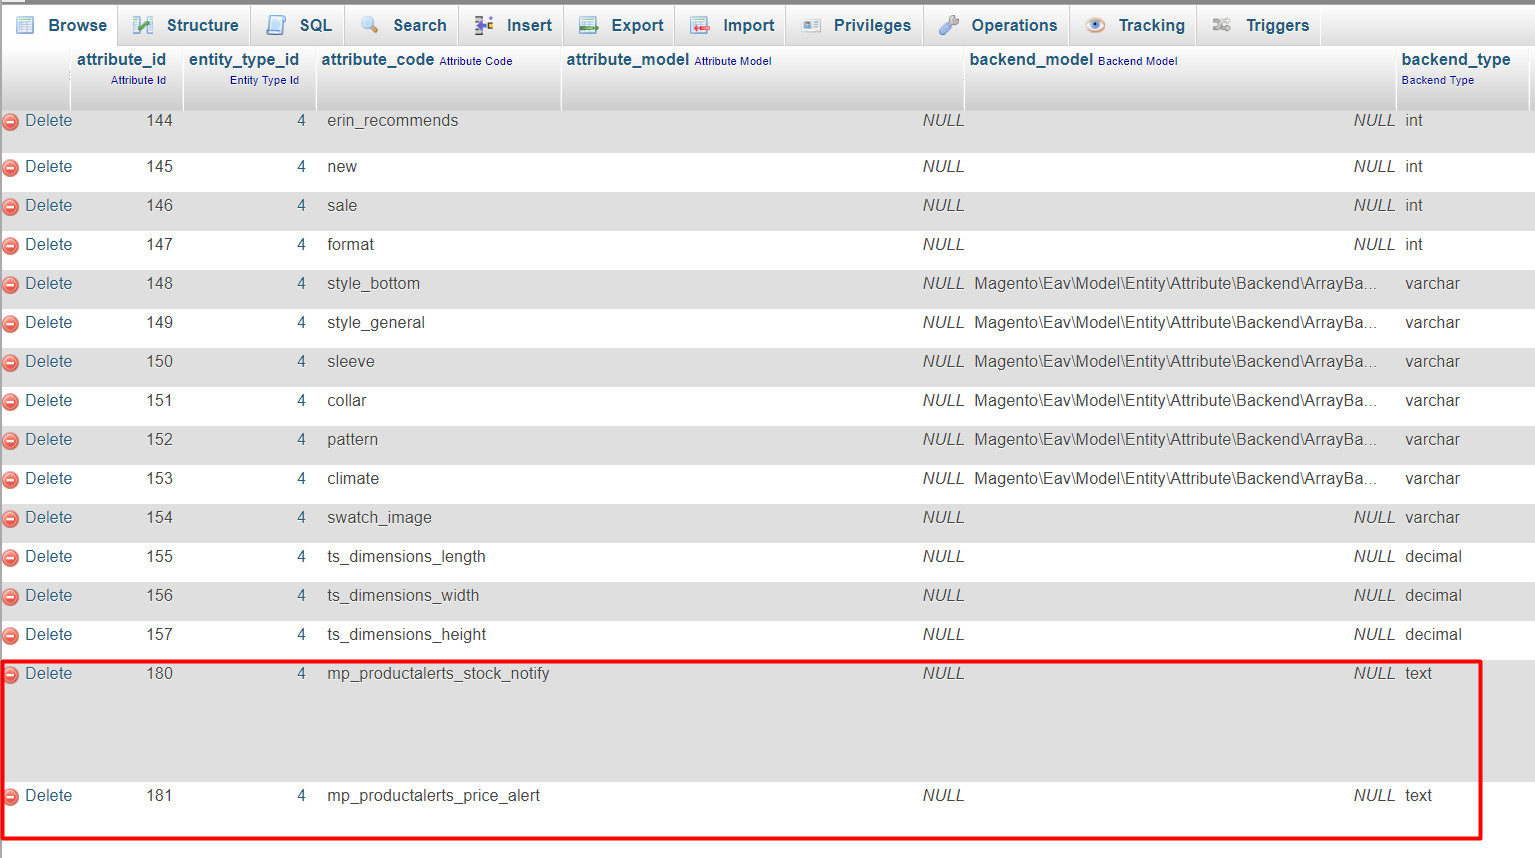Open the Export tab
This screenshot has height=858, width=1535.
click(x=636, y=25)
